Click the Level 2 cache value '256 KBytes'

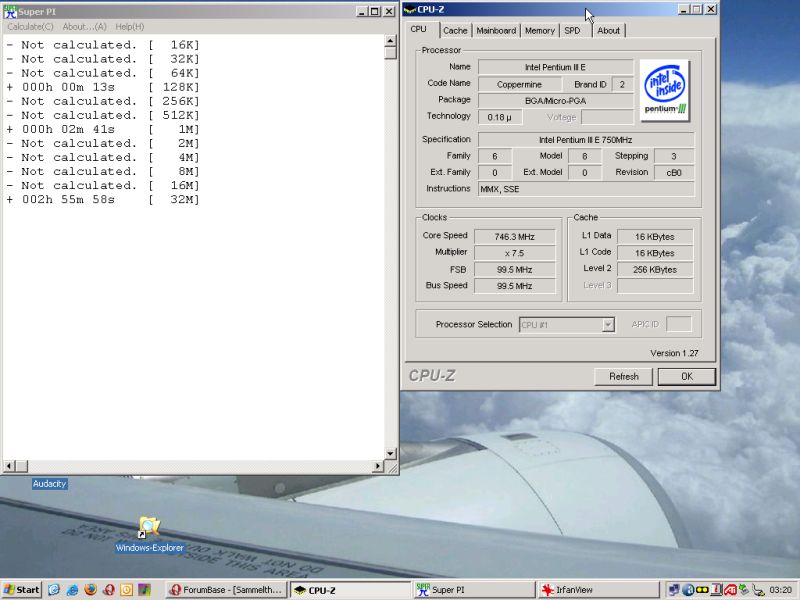tap(655, 269)
